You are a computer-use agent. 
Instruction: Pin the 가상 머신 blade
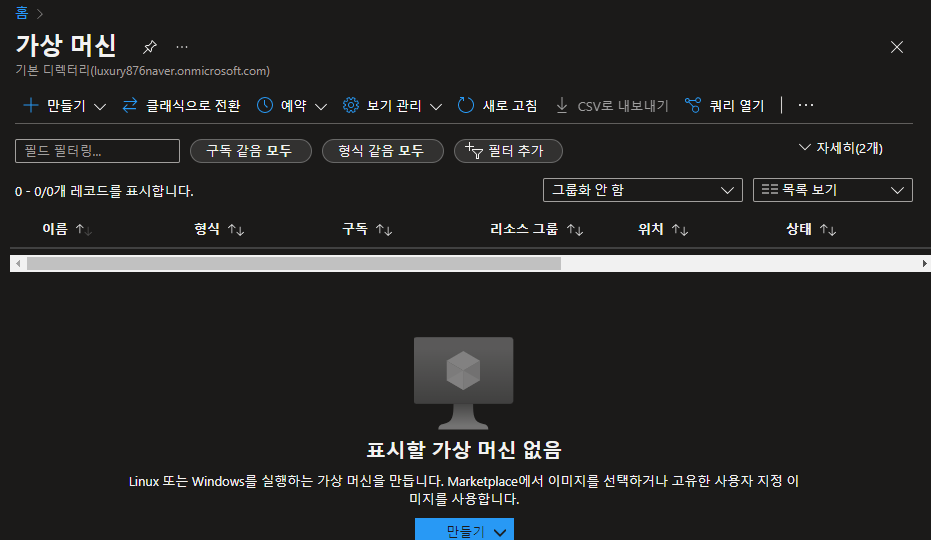[150, 46]
